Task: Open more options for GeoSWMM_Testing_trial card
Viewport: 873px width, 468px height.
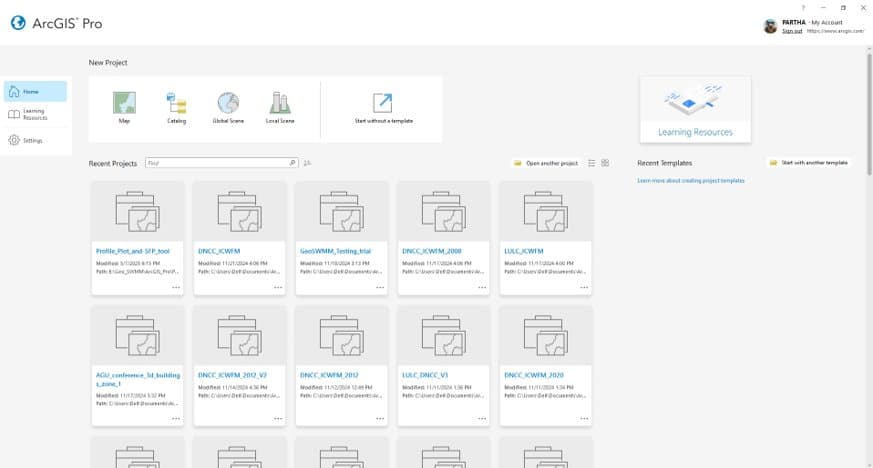Action: (x=380, y=287)
